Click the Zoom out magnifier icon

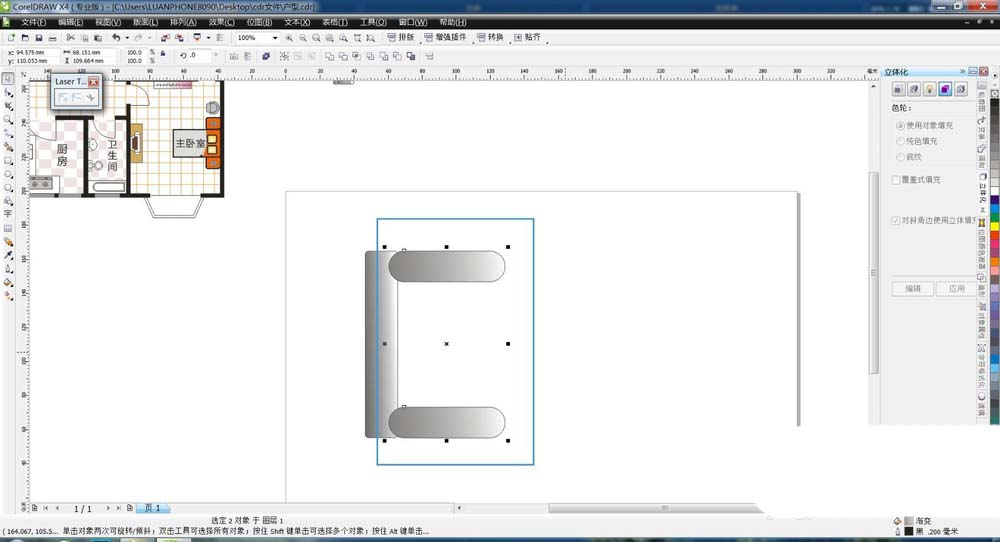coord(302,38)
